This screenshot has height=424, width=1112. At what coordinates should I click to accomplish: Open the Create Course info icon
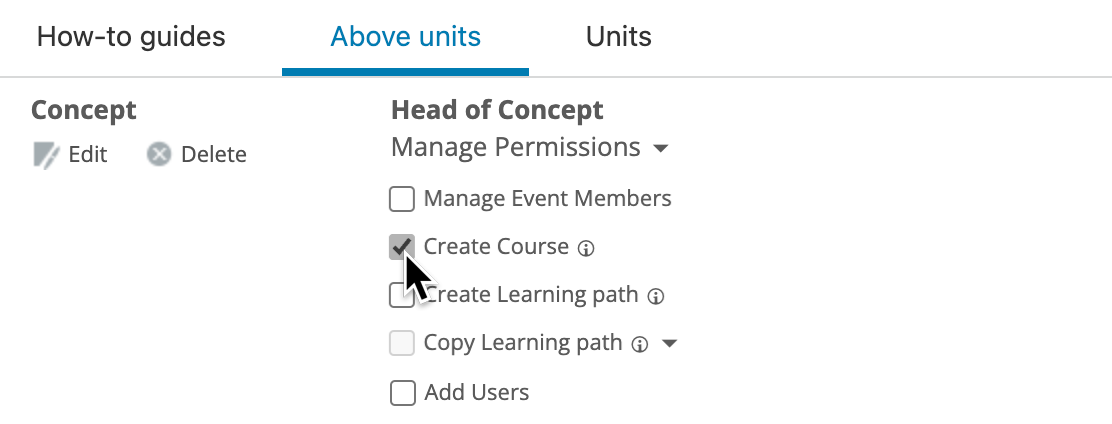click(586, 248)
